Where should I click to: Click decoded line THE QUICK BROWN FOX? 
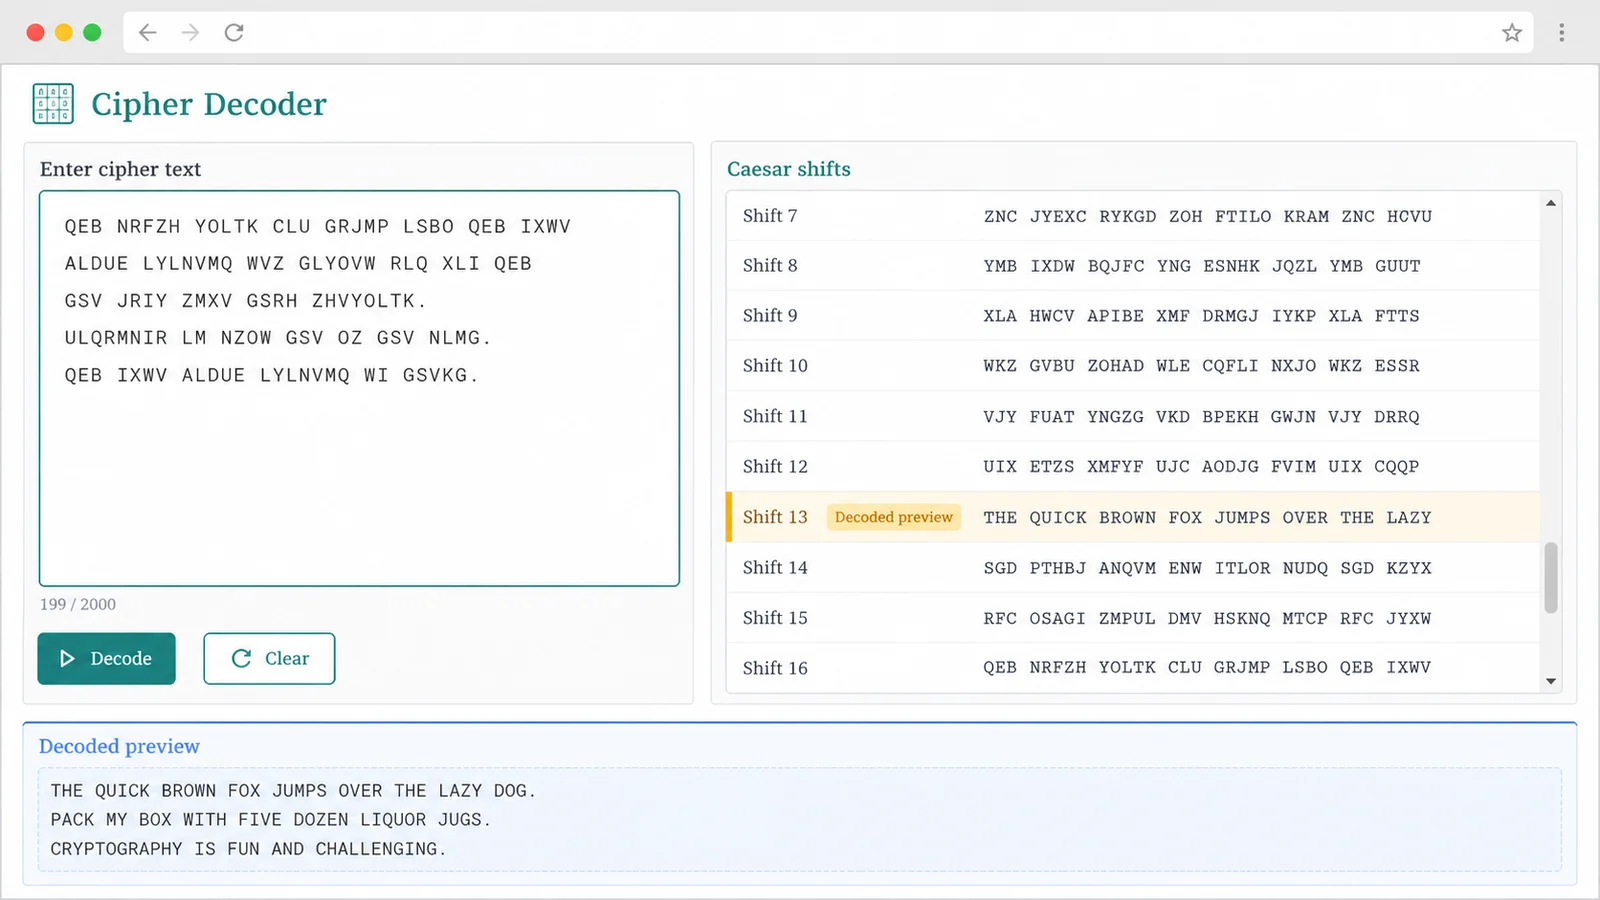tap(294, 791)
